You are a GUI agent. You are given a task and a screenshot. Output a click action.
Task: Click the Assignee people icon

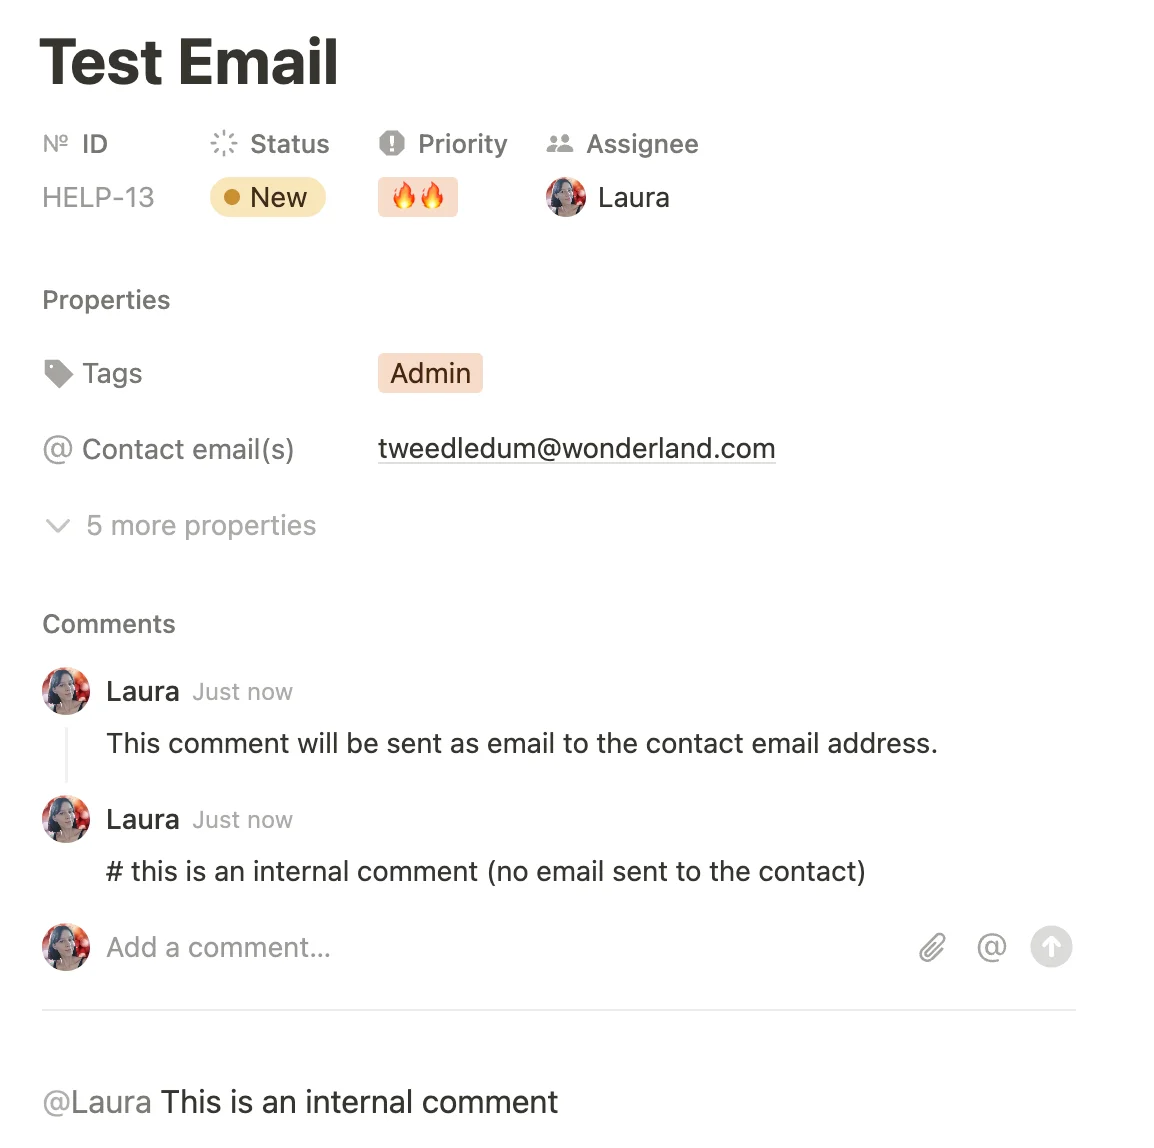pyautogui.click(x=560, y=144)
